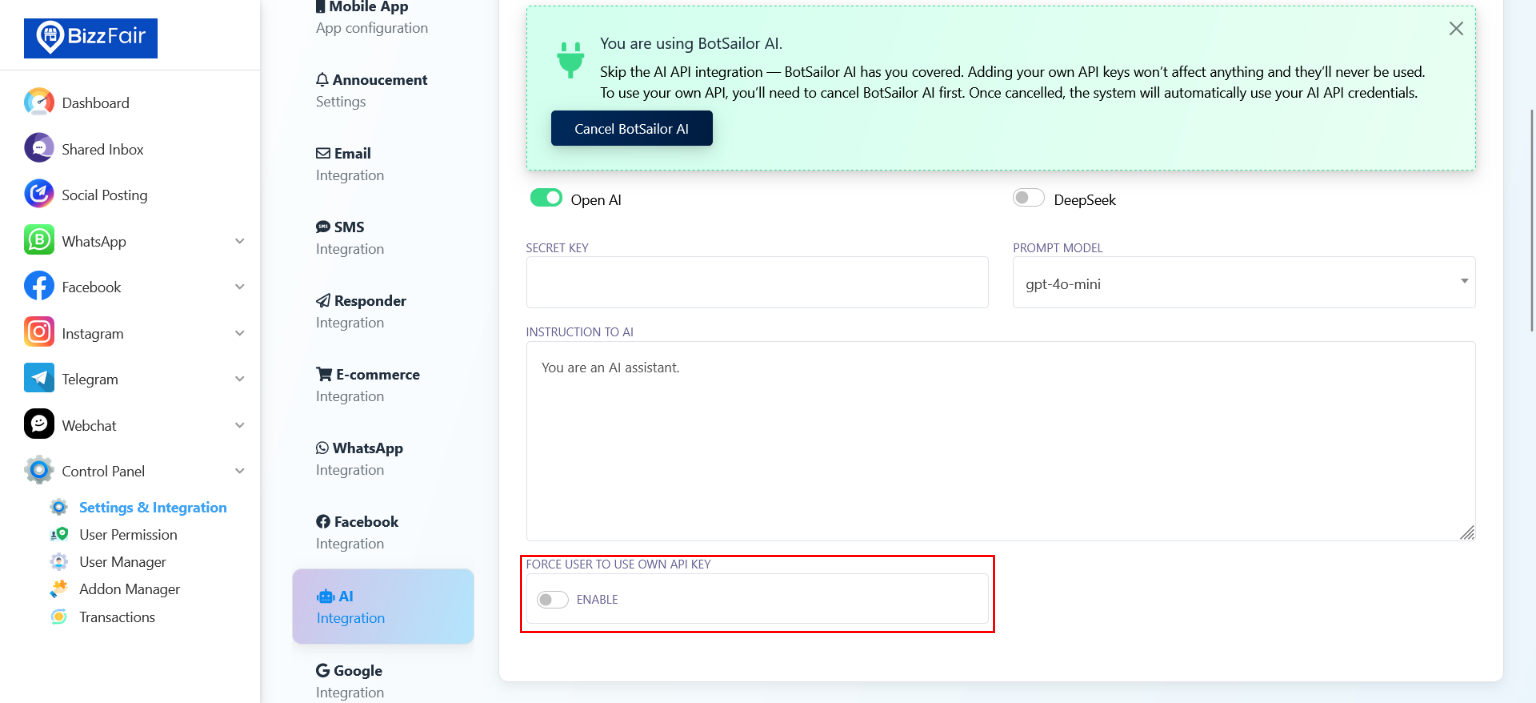Viewport: 1536px width, 703px height.
Task: Click the Instruction To AI text area
Action: pos(1001,441)
